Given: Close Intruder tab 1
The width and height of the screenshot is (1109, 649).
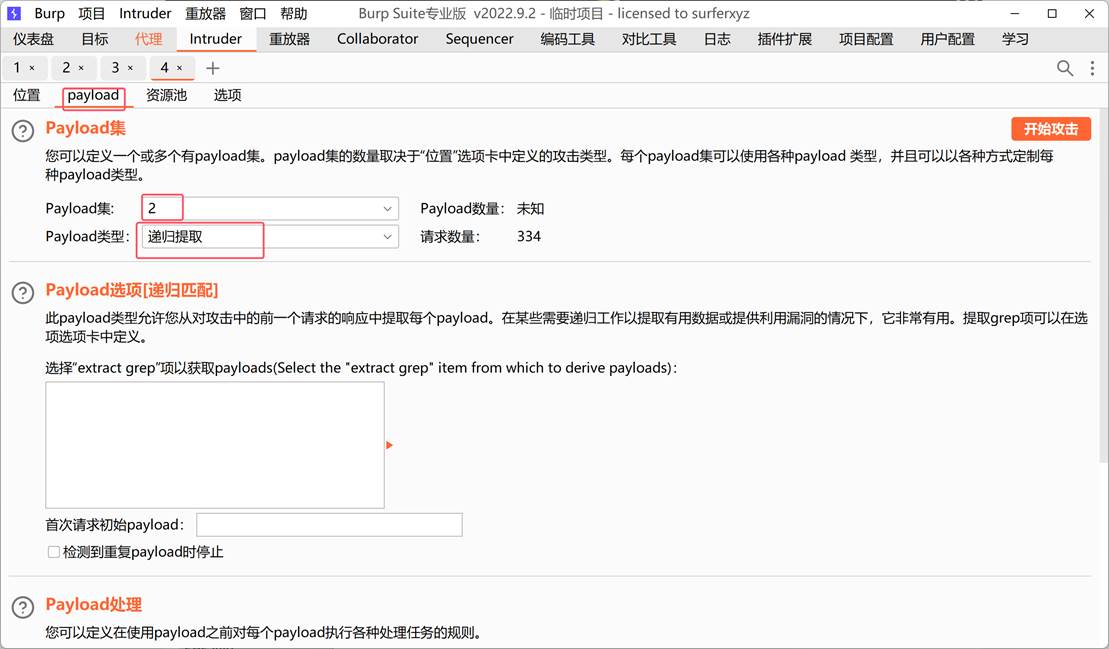Looking at the screenshot, I should click(32, 68).
